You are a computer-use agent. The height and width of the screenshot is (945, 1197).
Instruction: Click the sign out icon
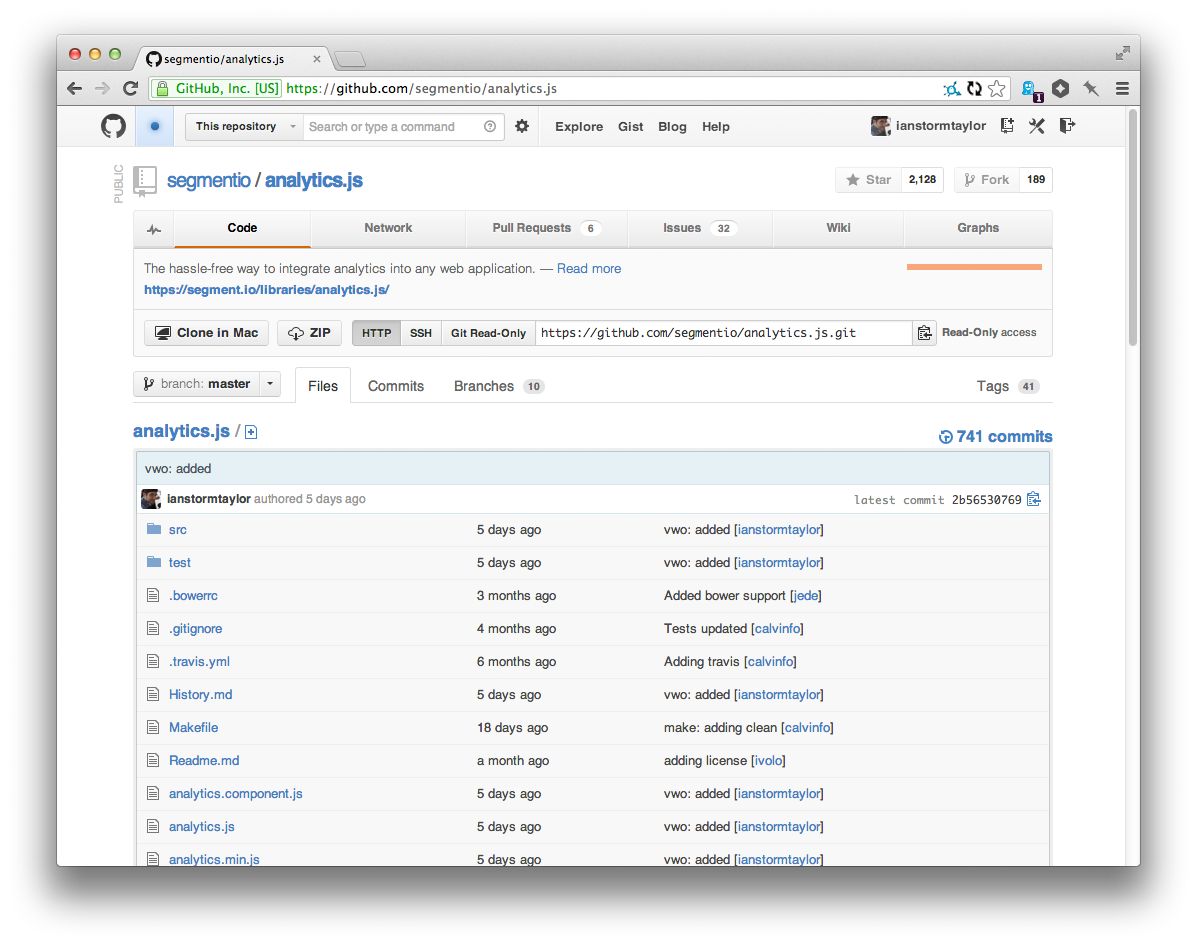pos(1067,126)
